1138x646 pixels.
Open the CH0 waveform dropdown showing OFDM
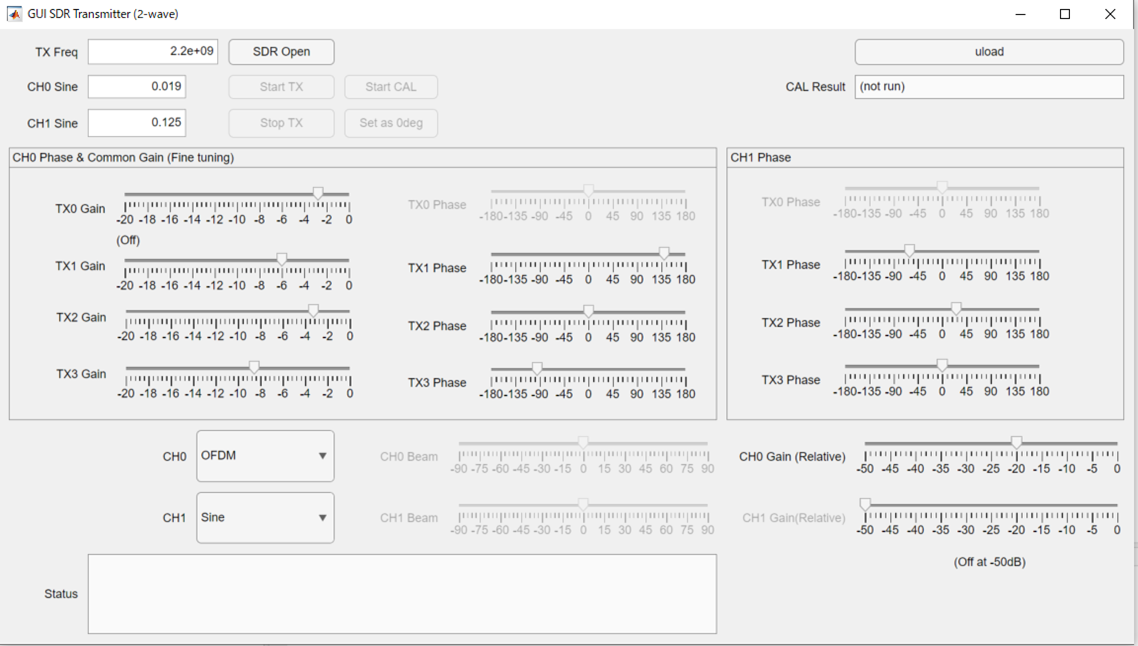[x=265, y=456]
